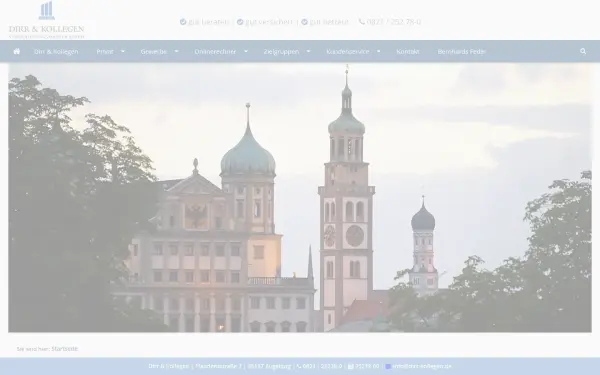Click 'gut beraten' header text
The height and width of the screenshot is (375, 600).
pos(209,22)
